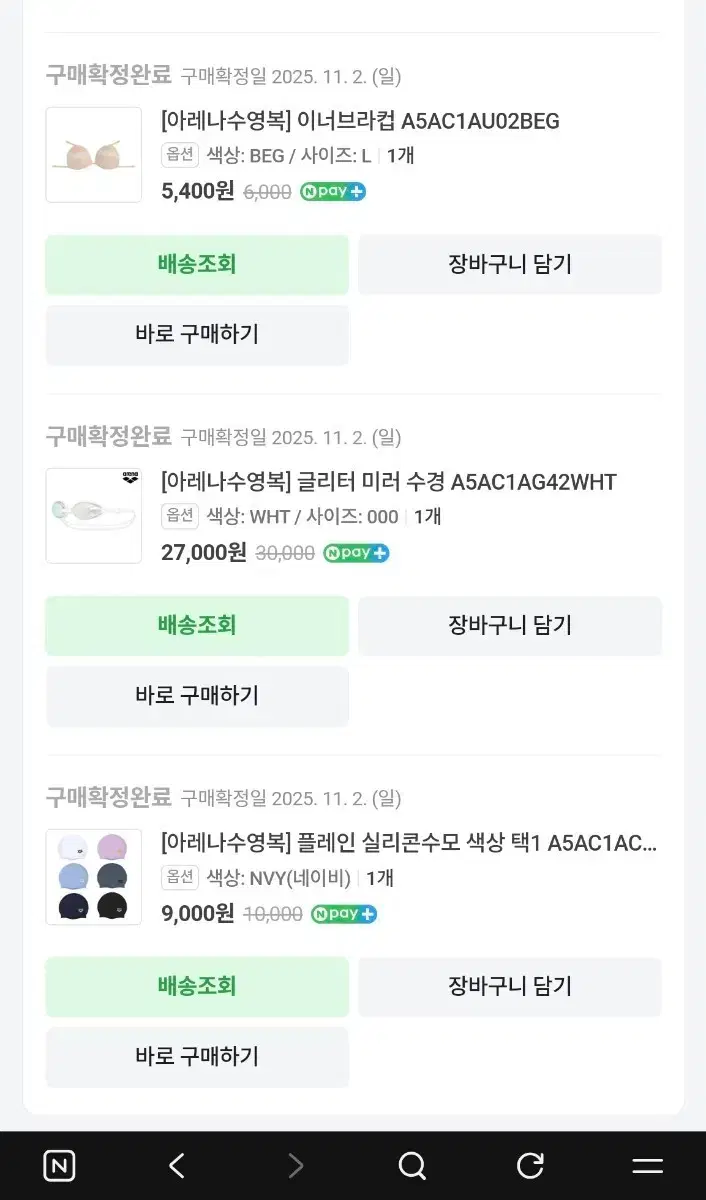
Task: Open the hamburger menu icon
Action: (648, 1165)
